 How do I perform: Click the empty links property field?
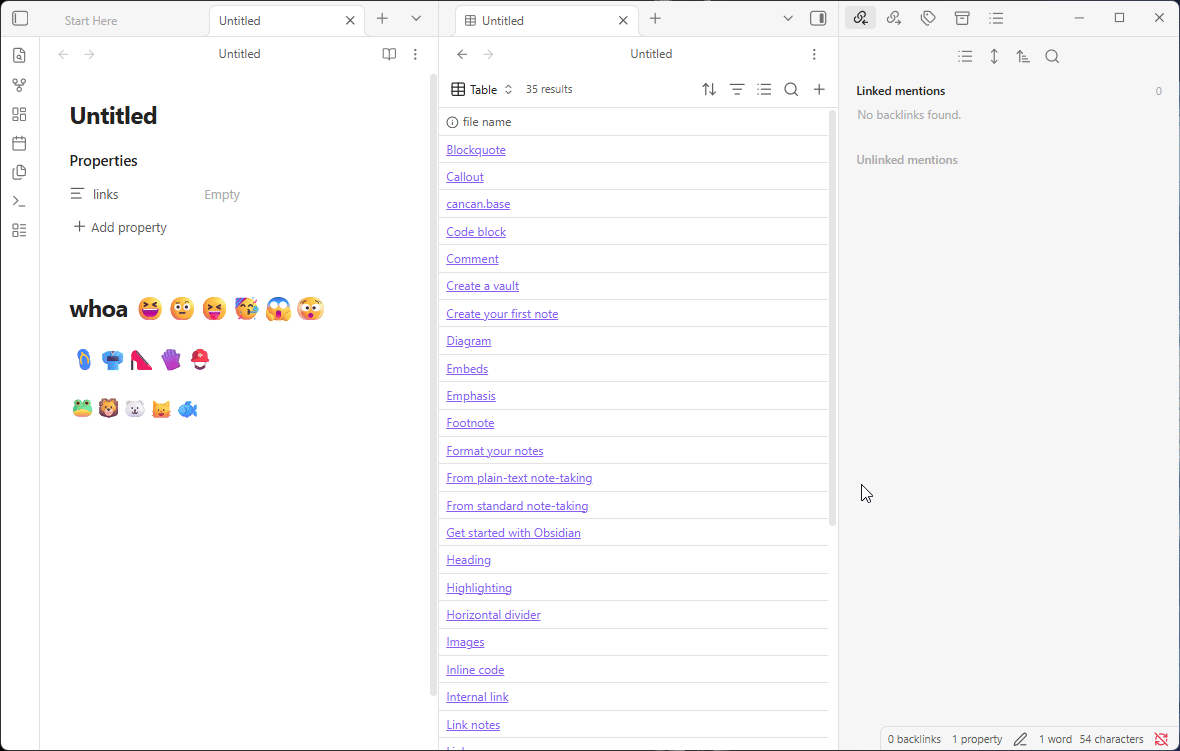coord(222,195)
